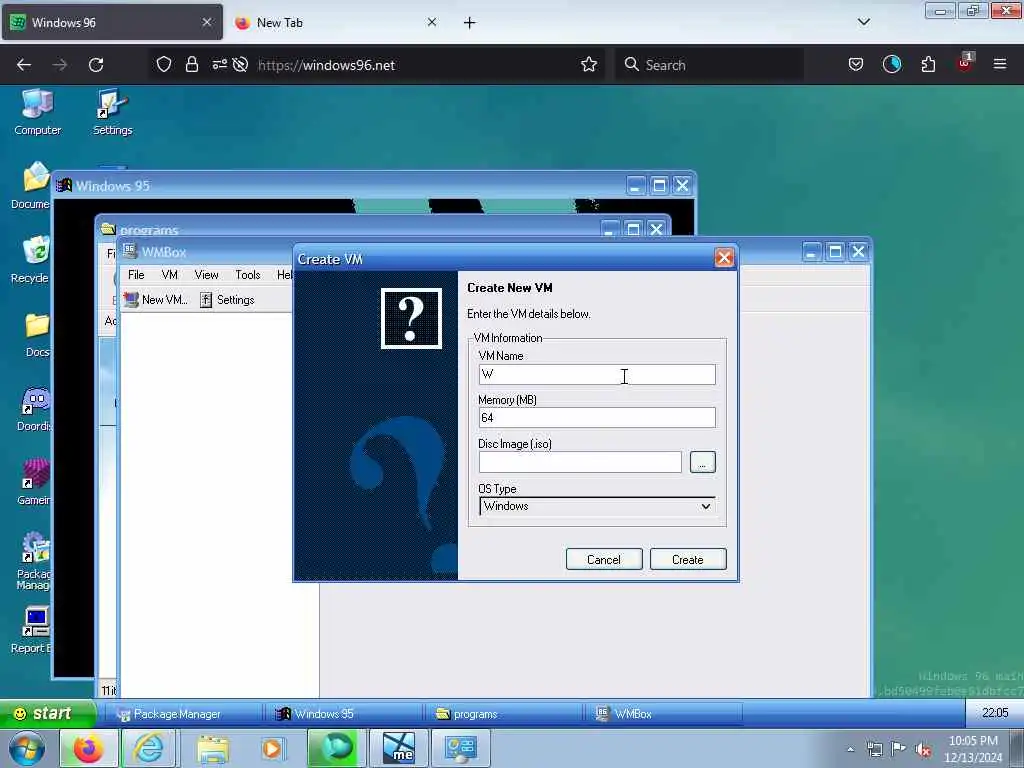Maximize the Windows 95 window
This screenshot has height=768, width=1024.
(659, 185)
